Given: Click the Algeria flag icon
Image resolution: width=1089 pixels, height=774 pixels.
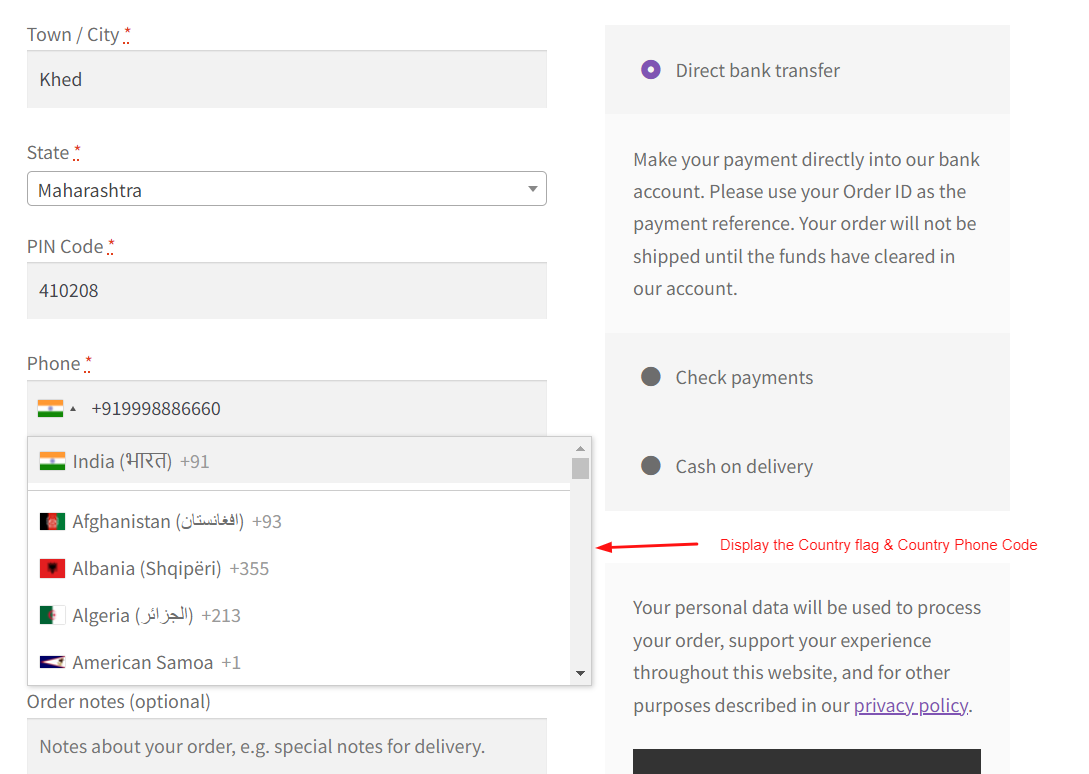Looking at the screenshot, I should tap(52, 615).
